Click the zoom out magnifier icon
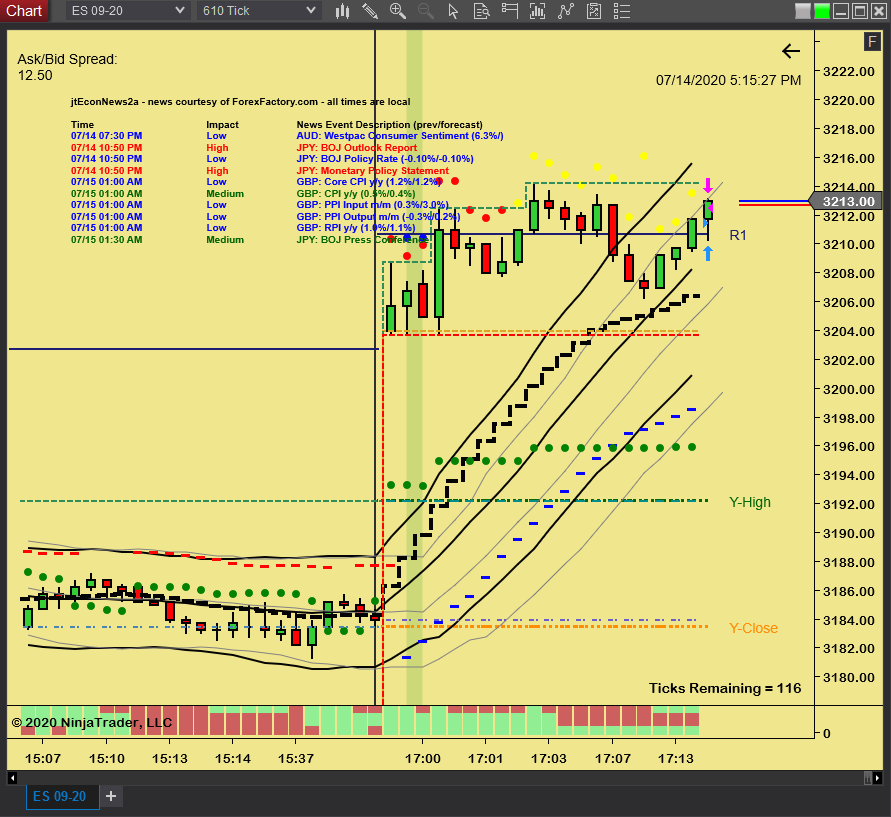891x817 pixels. 426,11
